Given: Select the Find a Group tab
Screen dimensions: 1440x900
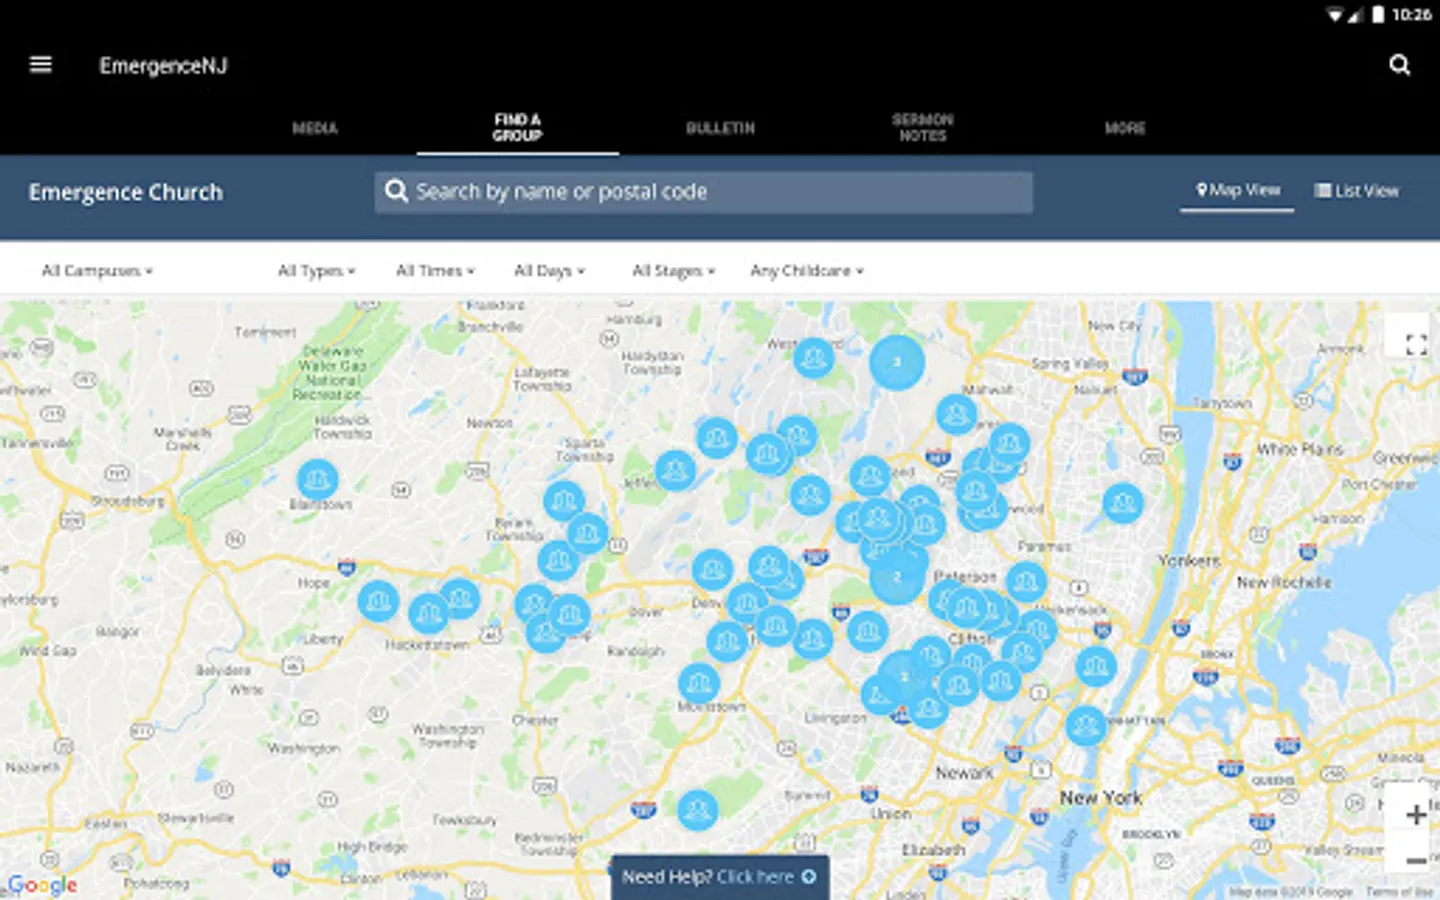Looking at the screenshot, I should pyautogui.click(x=517, y=127).
